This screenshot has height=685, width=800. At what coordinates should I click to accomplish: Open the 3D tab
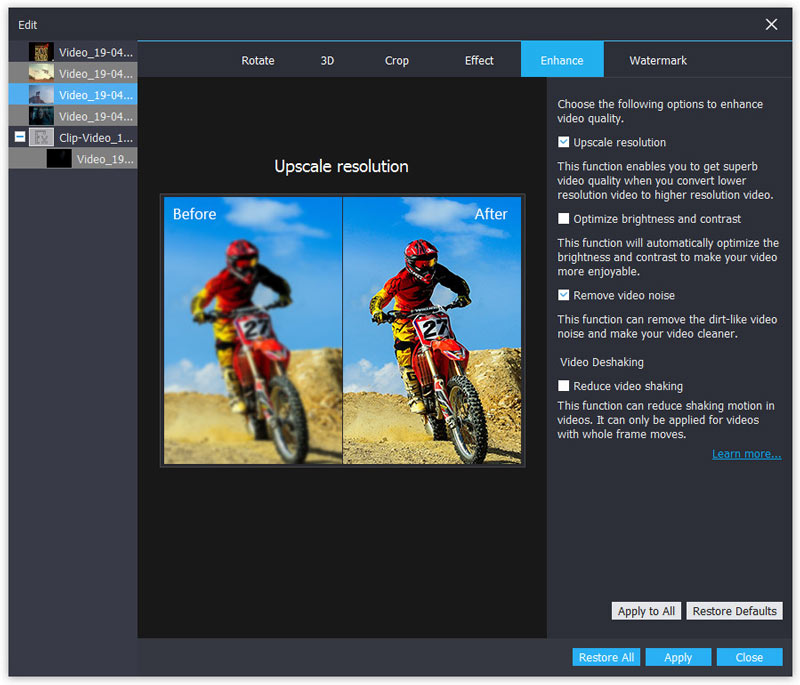point(327,60)
